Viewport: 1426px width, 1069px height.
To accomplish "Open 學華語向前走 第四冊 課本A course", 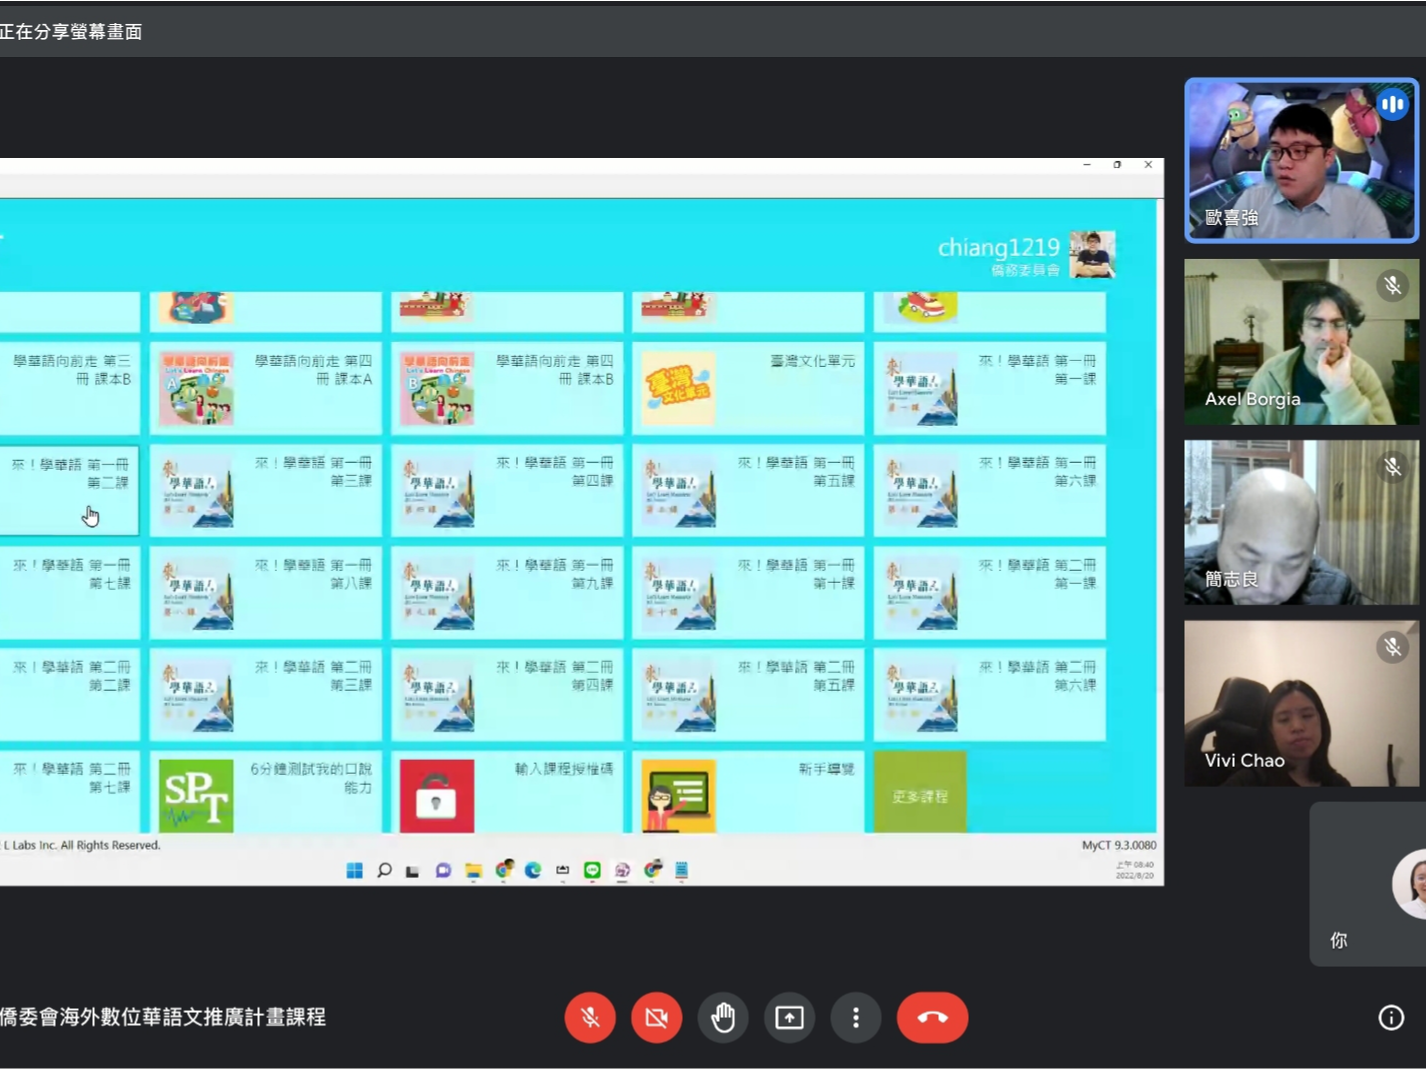I will point(196,389).
